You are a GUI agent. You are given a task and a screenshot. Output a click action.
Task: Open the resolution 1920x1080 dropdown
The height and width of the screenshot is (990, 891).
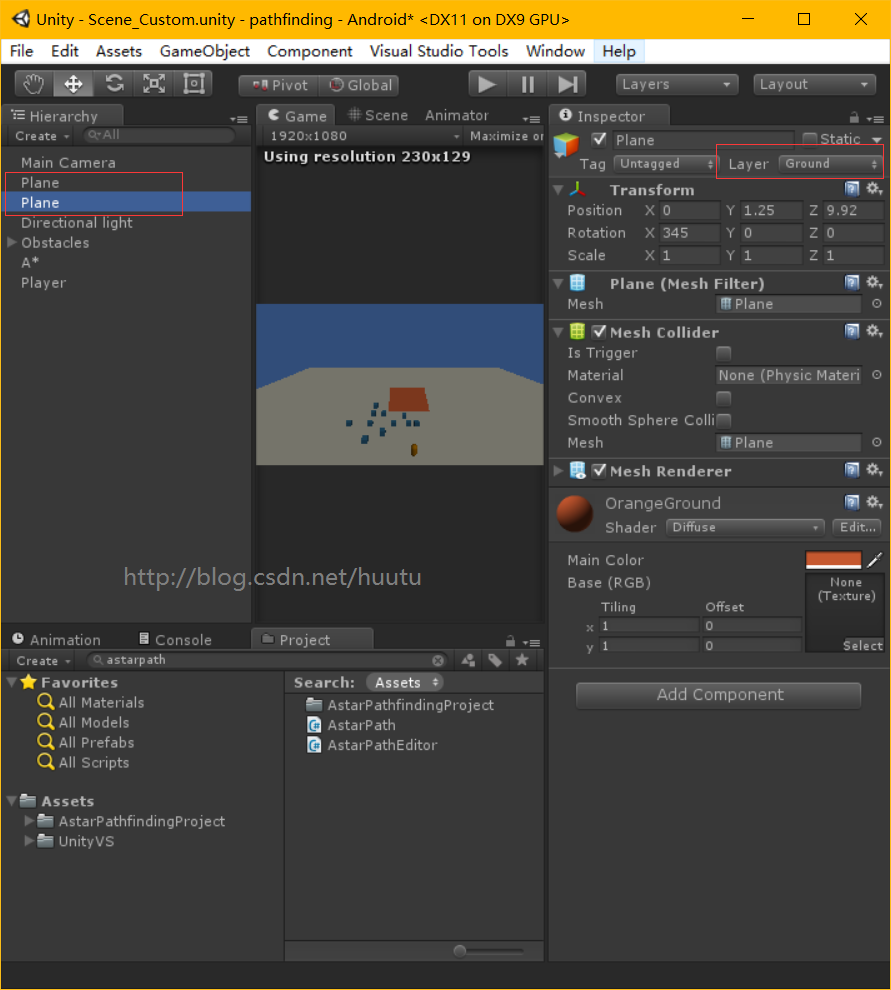[x=364, y=136]
